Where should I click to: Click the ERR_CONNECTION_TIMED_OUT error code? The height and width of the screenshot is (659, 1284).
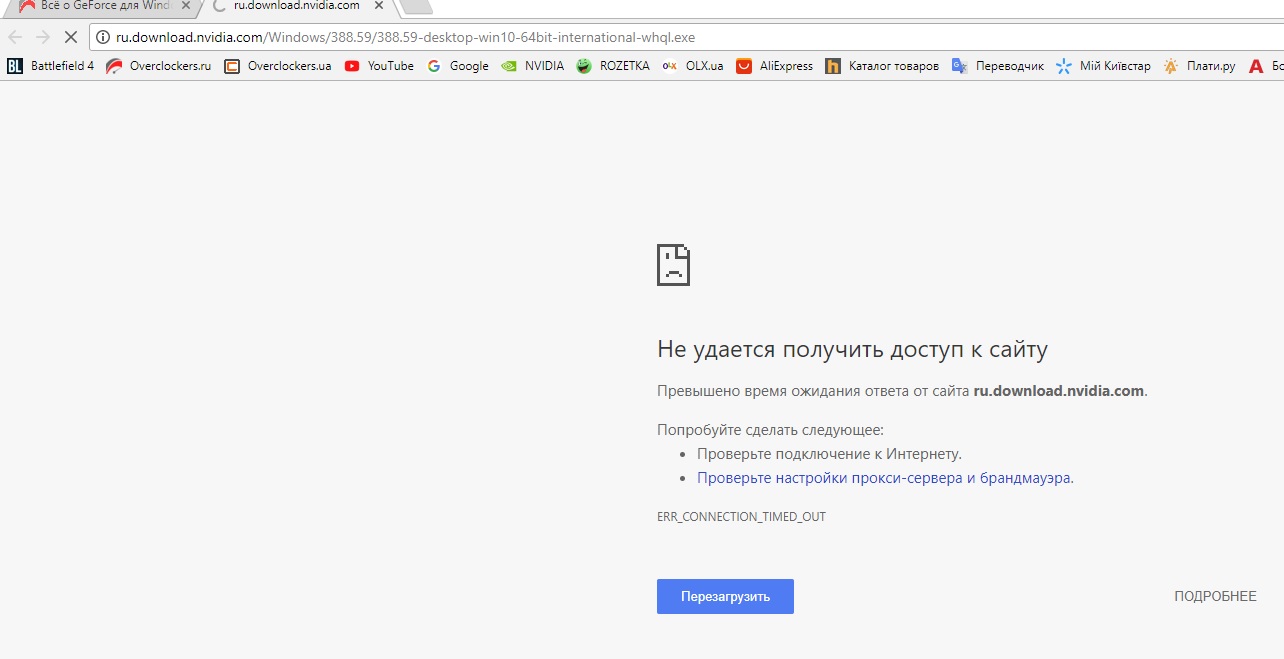click(x=741, y=517)
